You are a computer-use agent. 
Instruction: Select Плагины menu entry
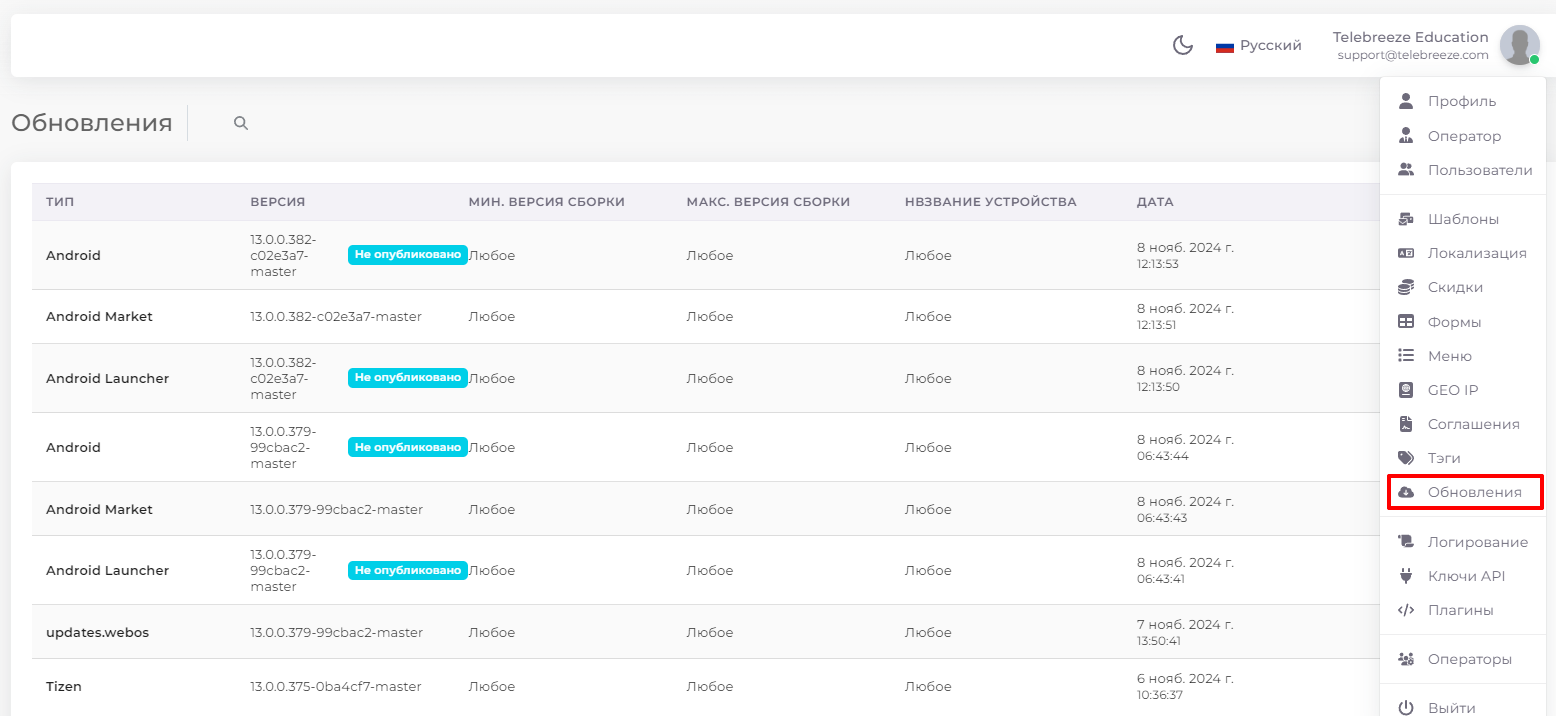tap(1462, 610)
